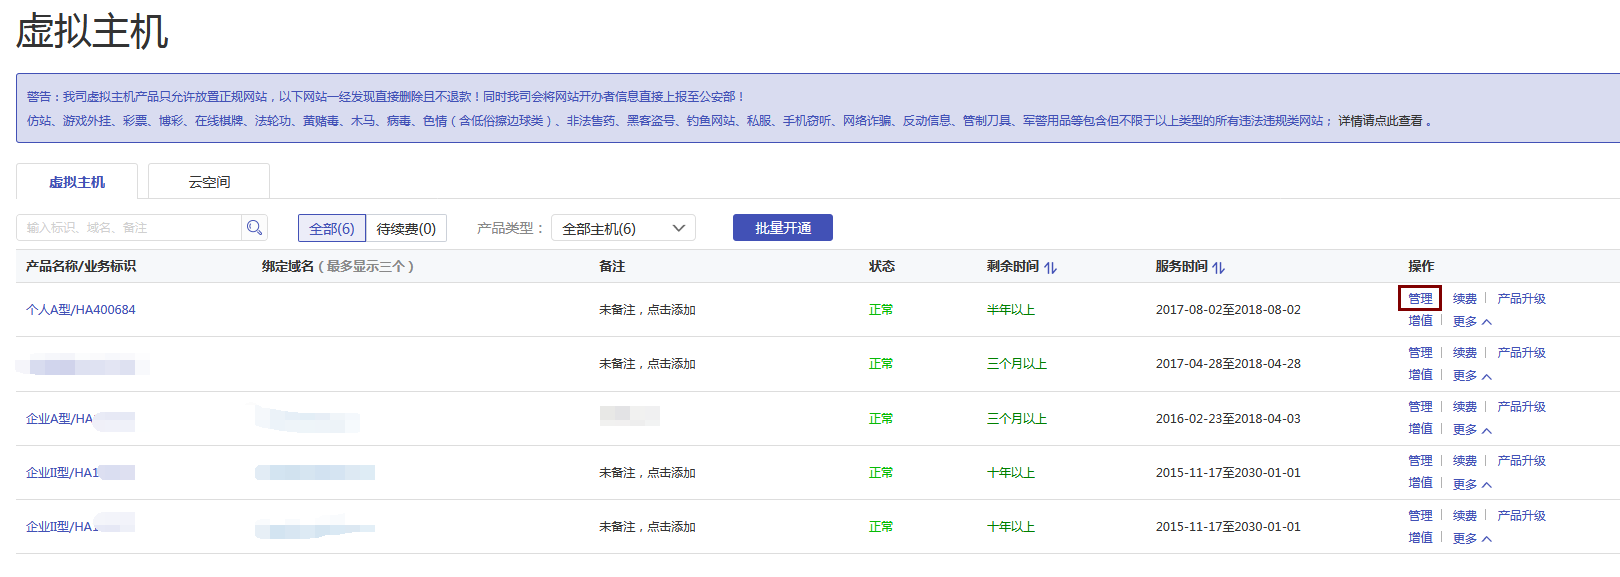Click 续费 for the 个人A型/HA400684 host
1620x577 pixels.
click(1465, 298)
